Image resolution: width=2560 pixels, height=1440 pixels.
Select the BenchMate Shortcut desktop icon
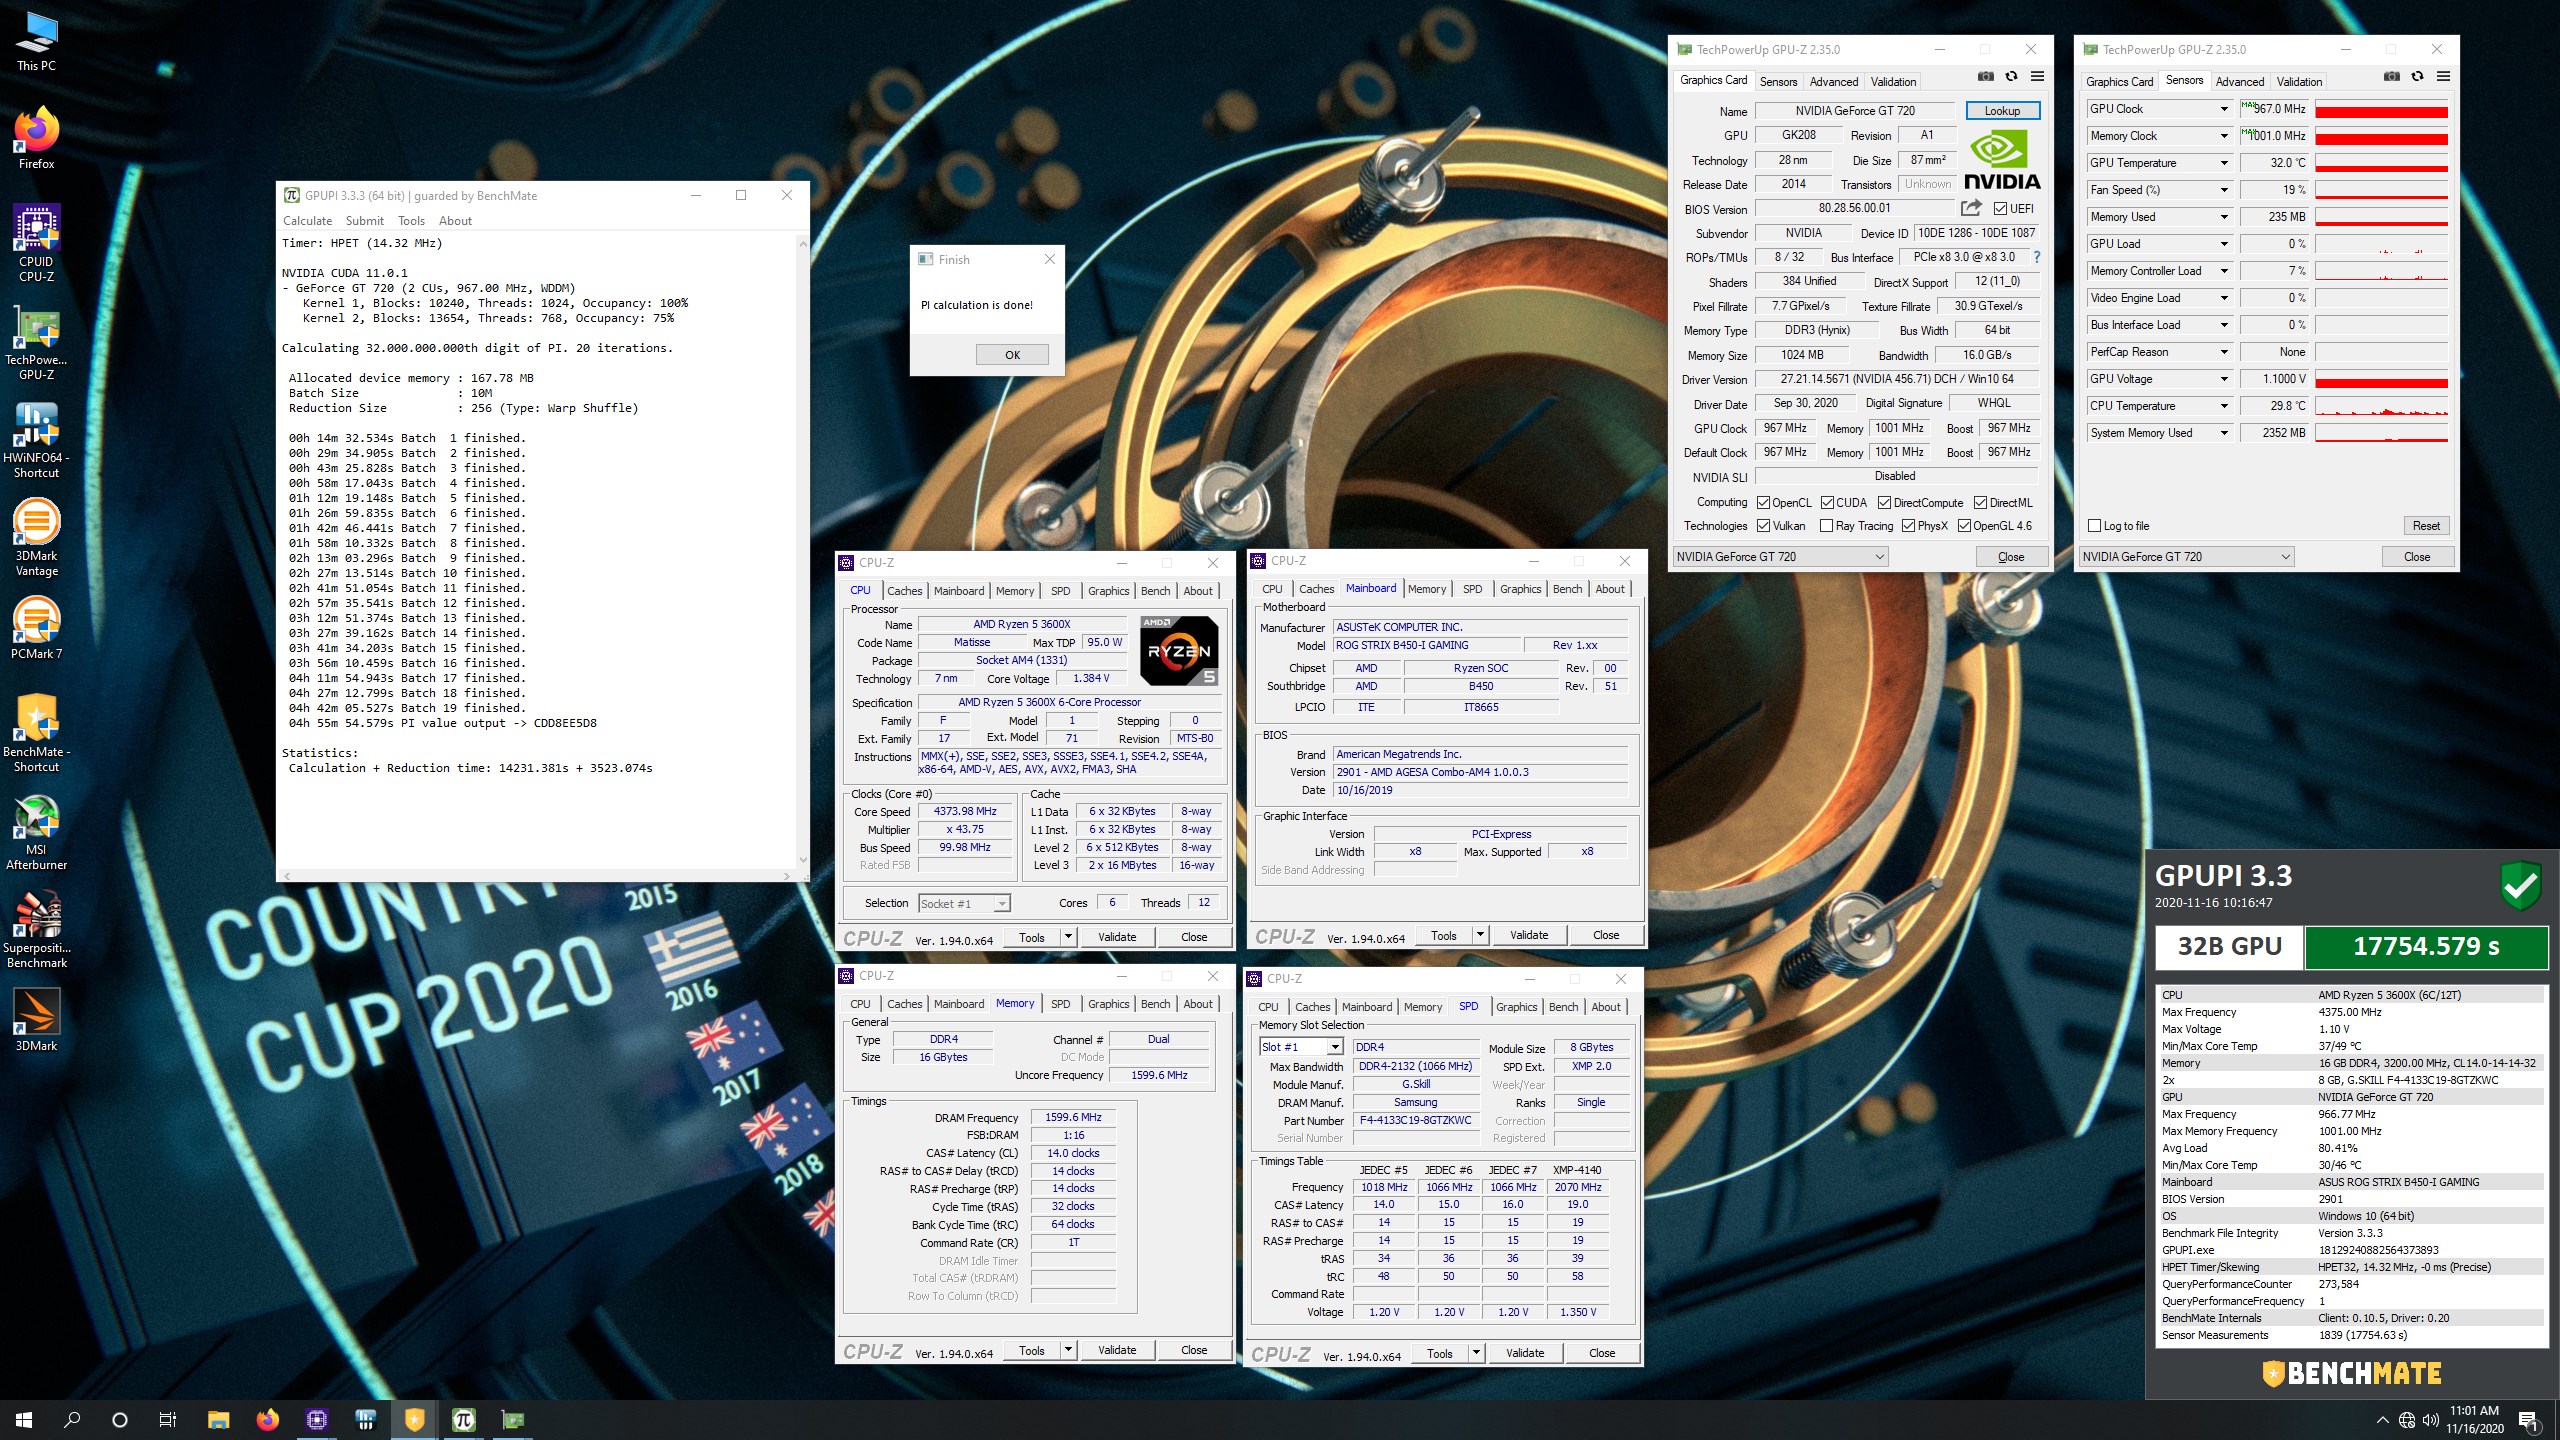37,733
